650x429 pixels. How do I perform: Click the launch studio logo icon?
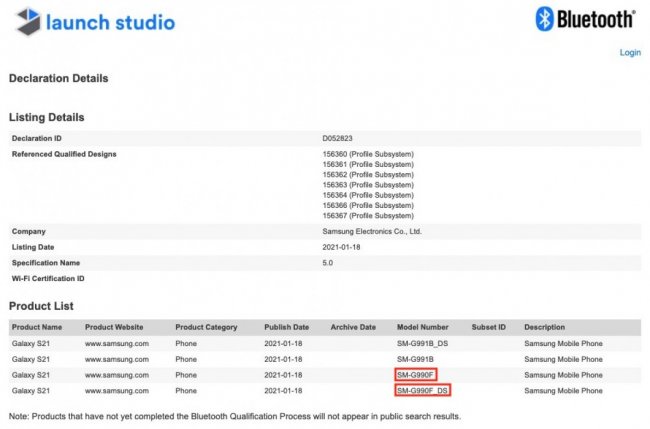click(x=27, y=21)
